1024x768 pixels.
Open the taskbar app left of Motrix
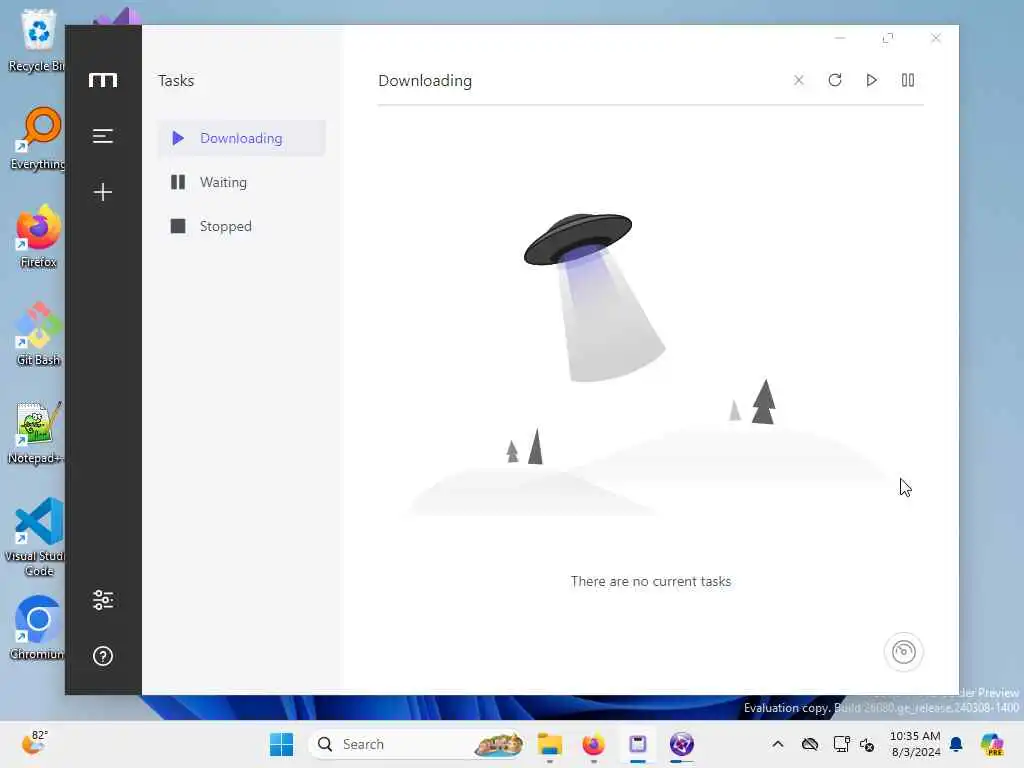[x=637, y=744]
